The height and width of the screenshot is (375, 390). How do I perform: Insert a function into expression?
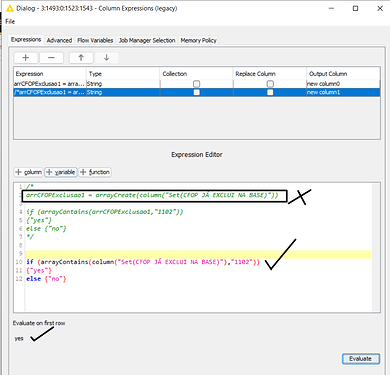95,172
